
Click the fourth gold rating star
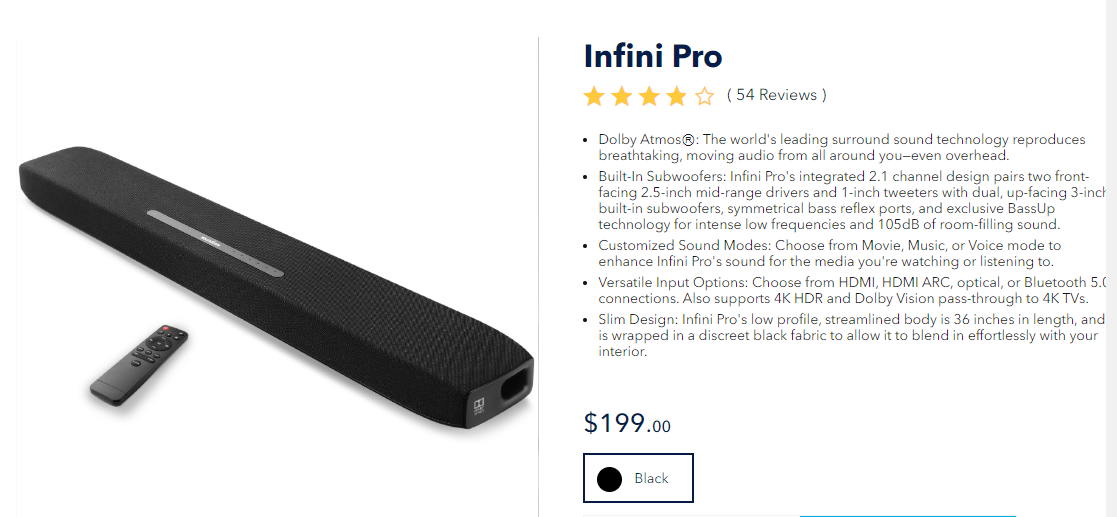(x=677, y=96)
